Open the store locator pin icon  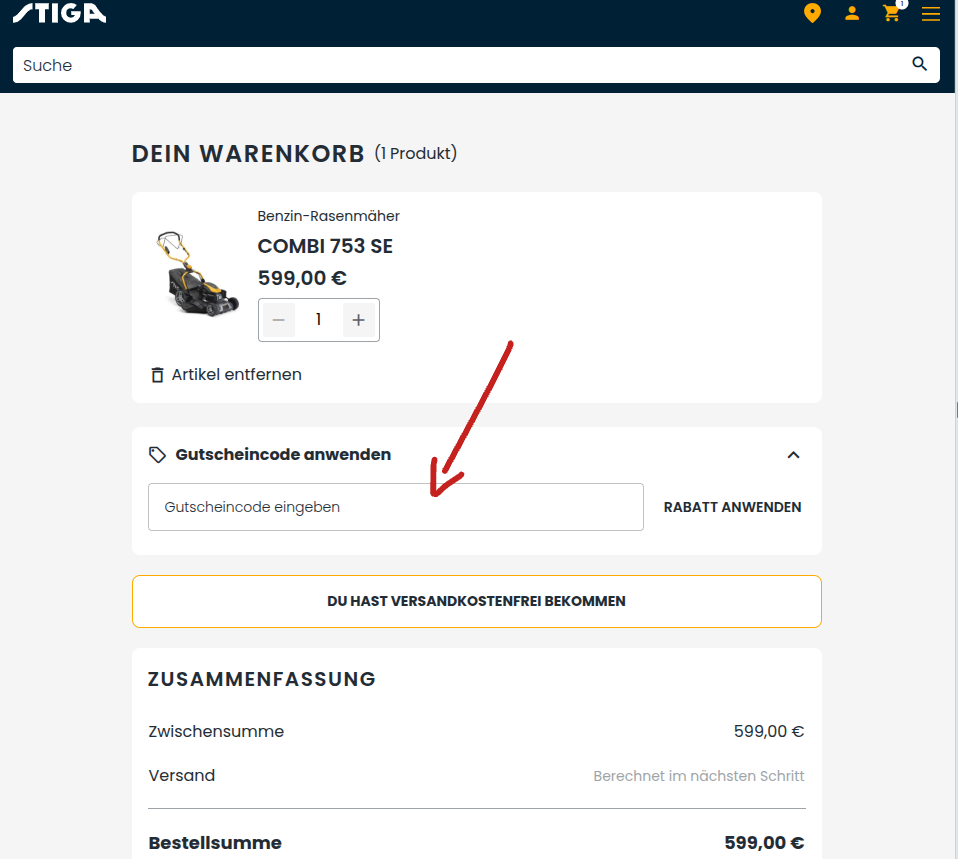812,13
